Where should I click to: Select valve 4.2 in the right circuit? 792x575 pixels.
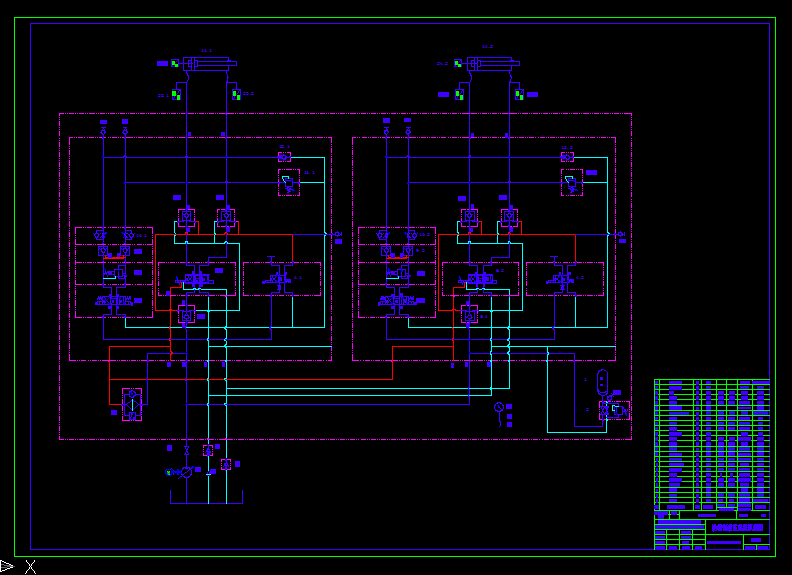tap(565, 278)
